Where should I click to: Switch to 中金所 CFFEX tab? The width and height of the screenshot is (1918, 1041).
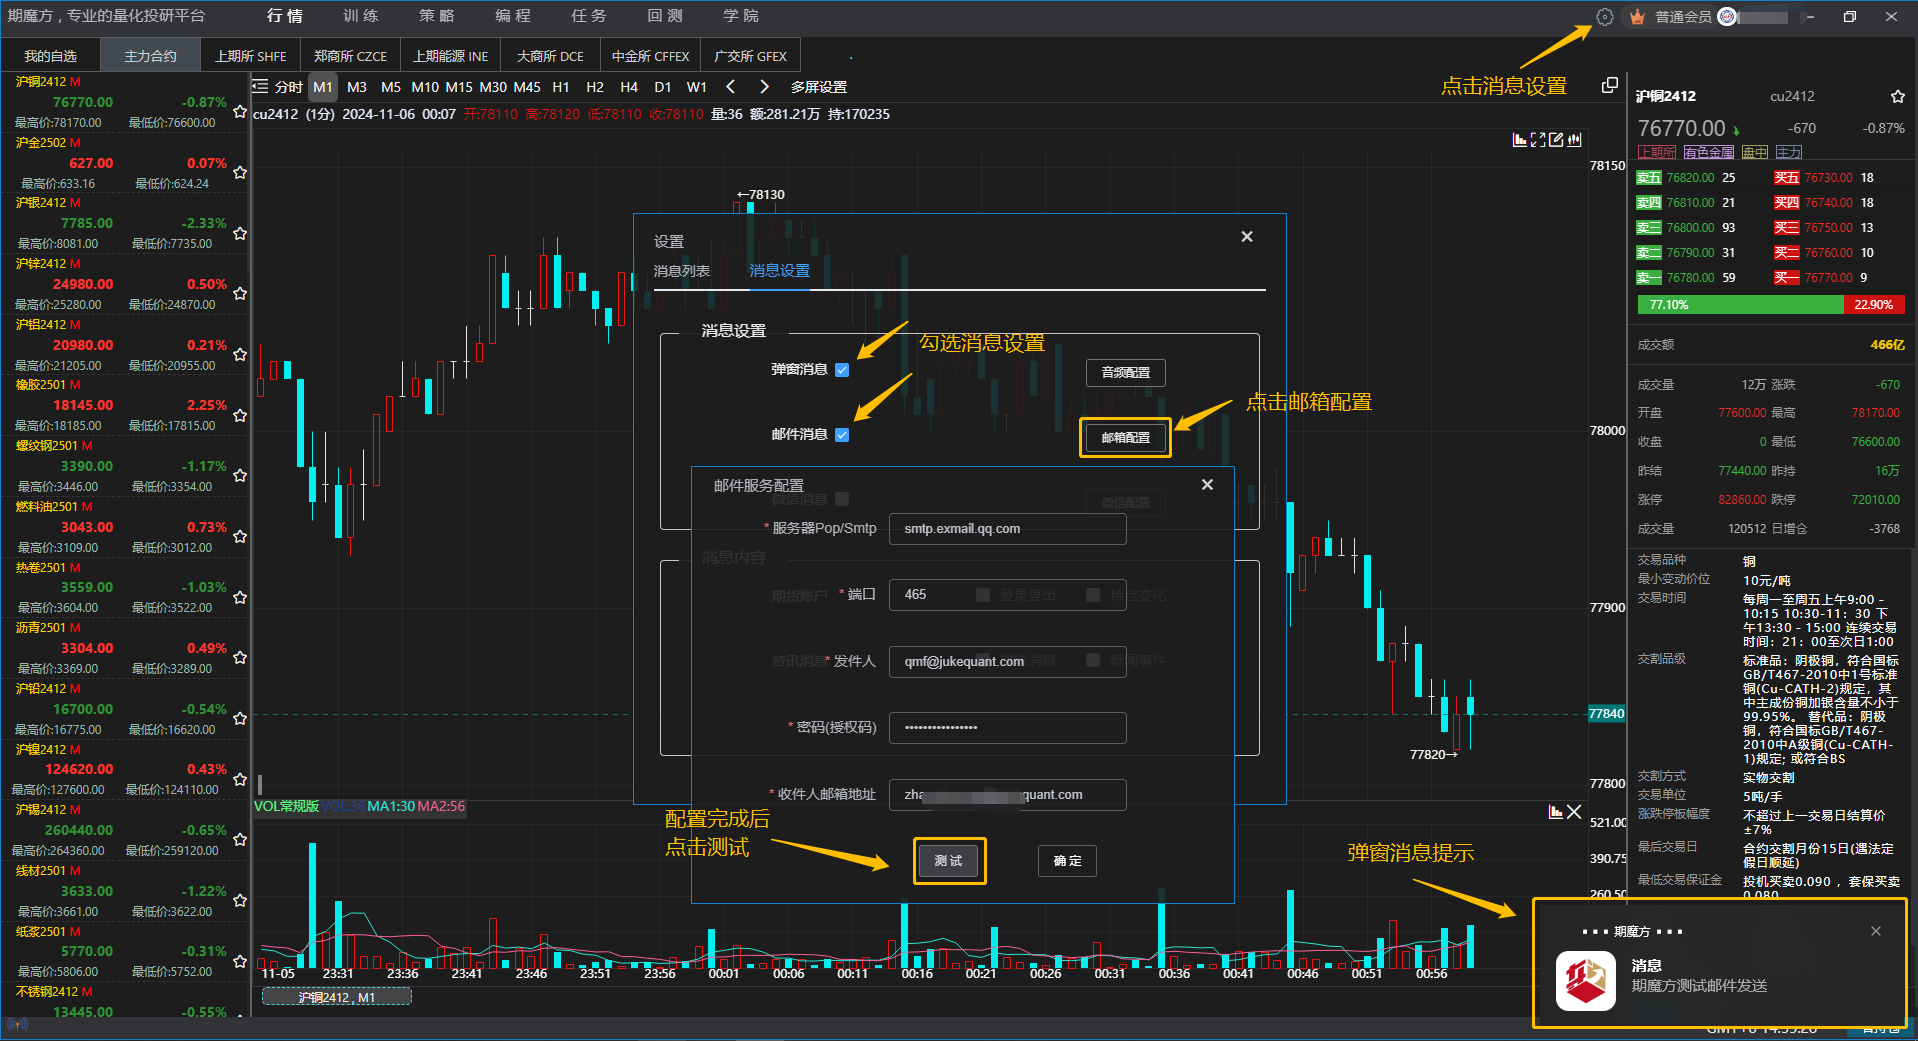[x=650, y=56]
